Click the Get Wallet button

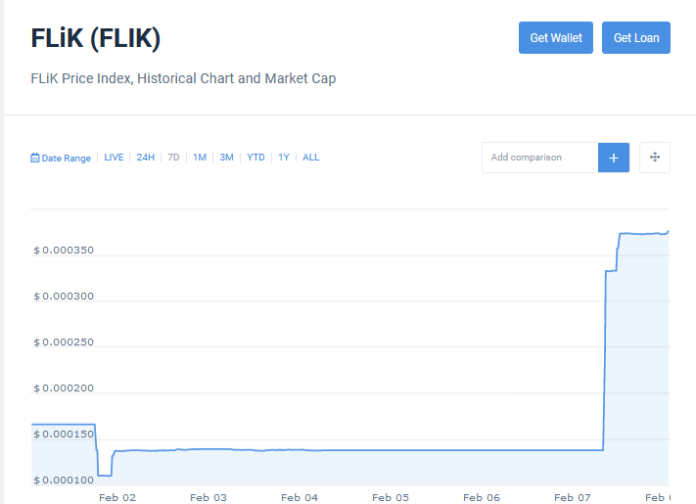[x=556, y=38]
